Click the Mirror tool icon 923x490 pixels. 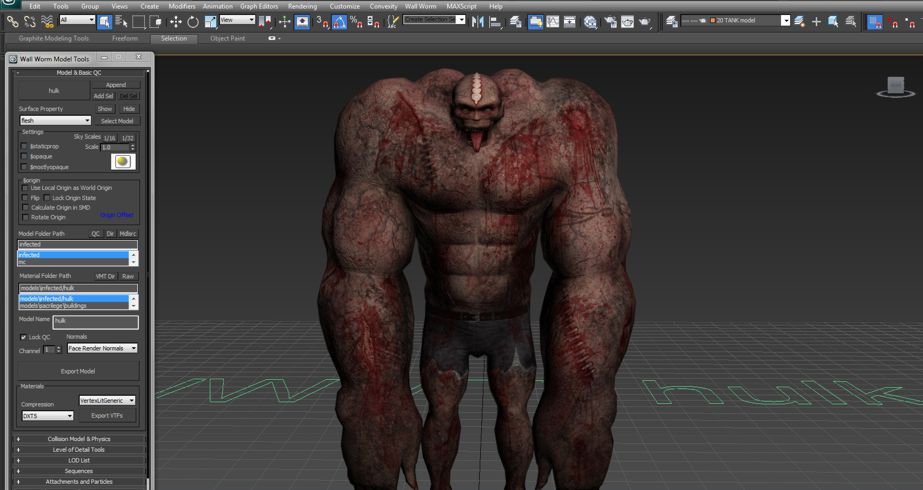coord(477,22)
